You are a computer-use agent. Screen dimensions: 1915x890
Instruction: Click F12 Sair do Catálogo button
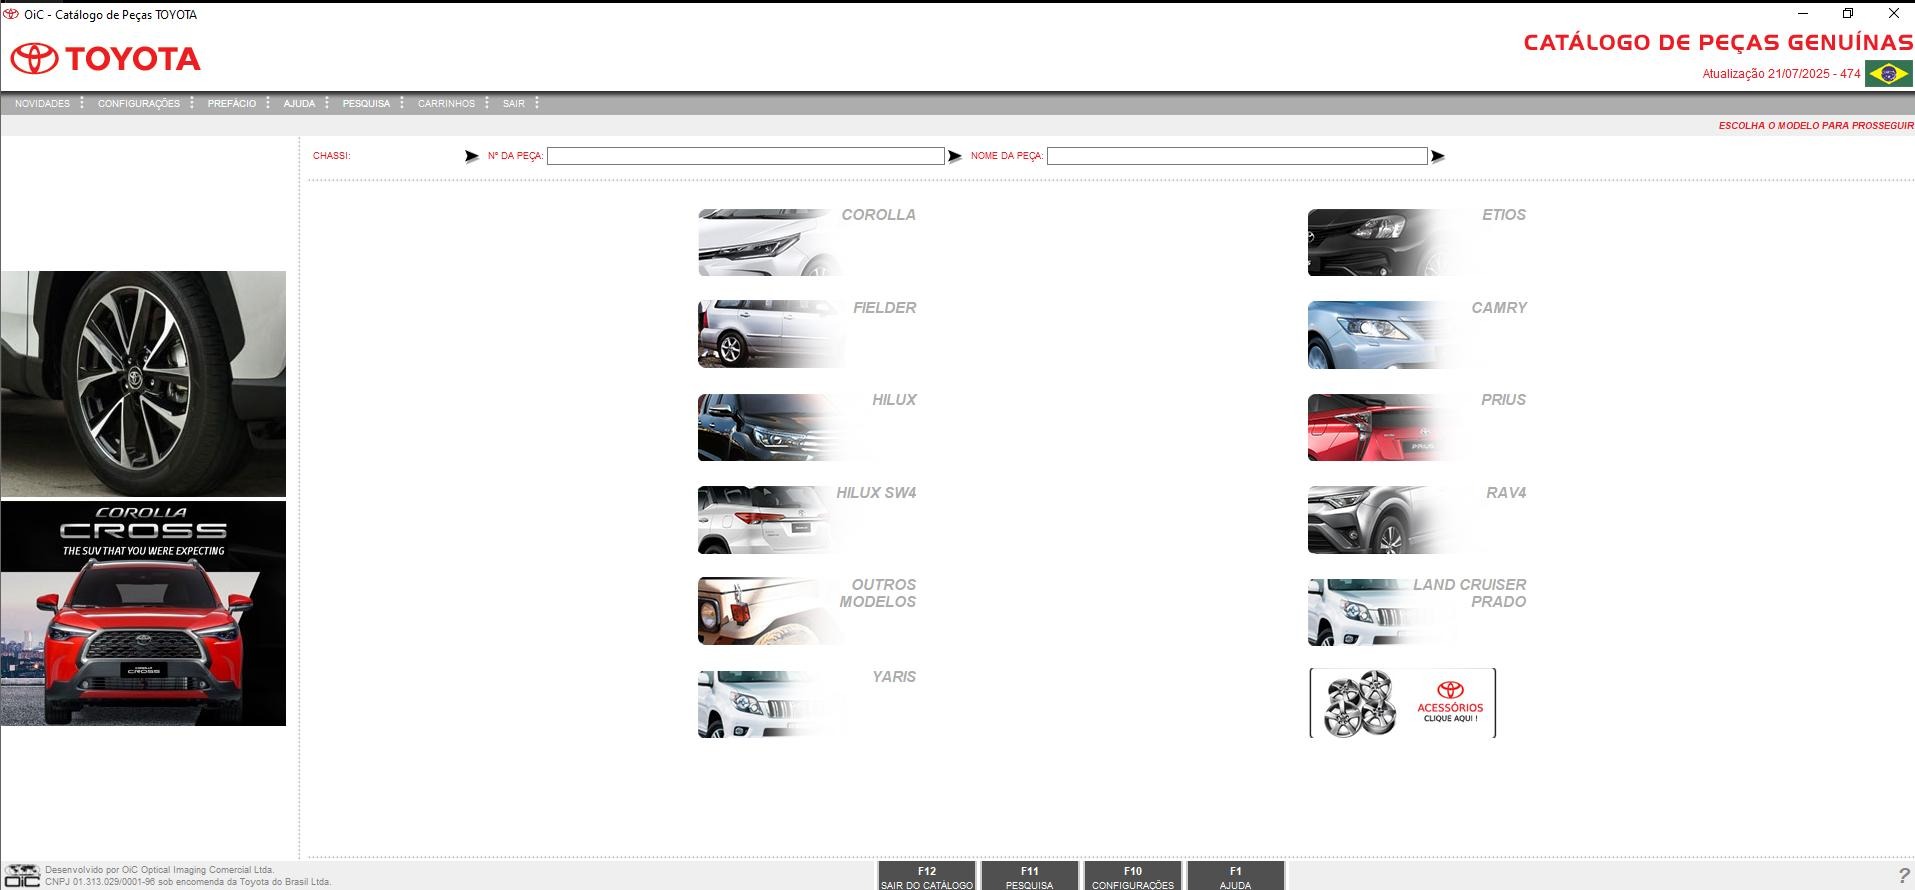point(927,876)
